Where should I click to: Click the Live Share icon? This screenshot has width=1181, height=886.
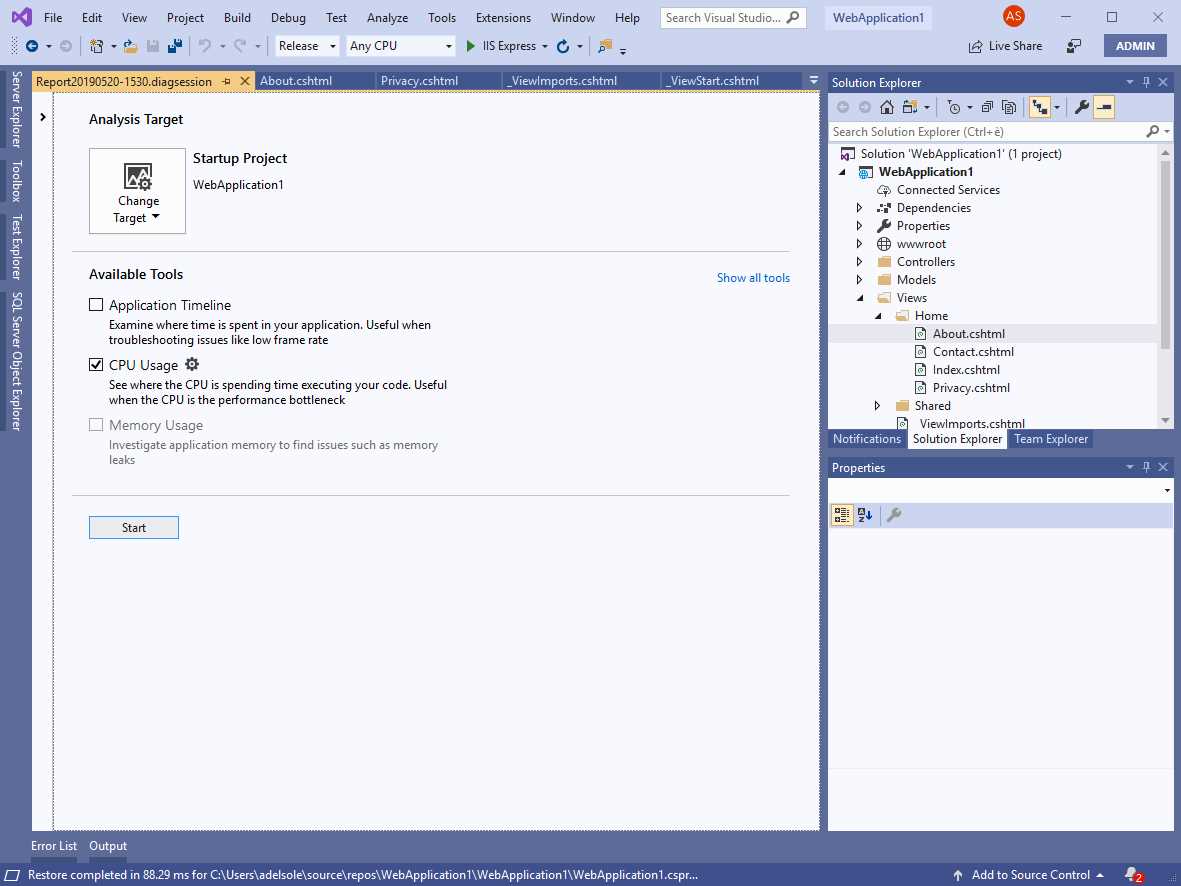pyautogui.click(x=1004, y=45)
